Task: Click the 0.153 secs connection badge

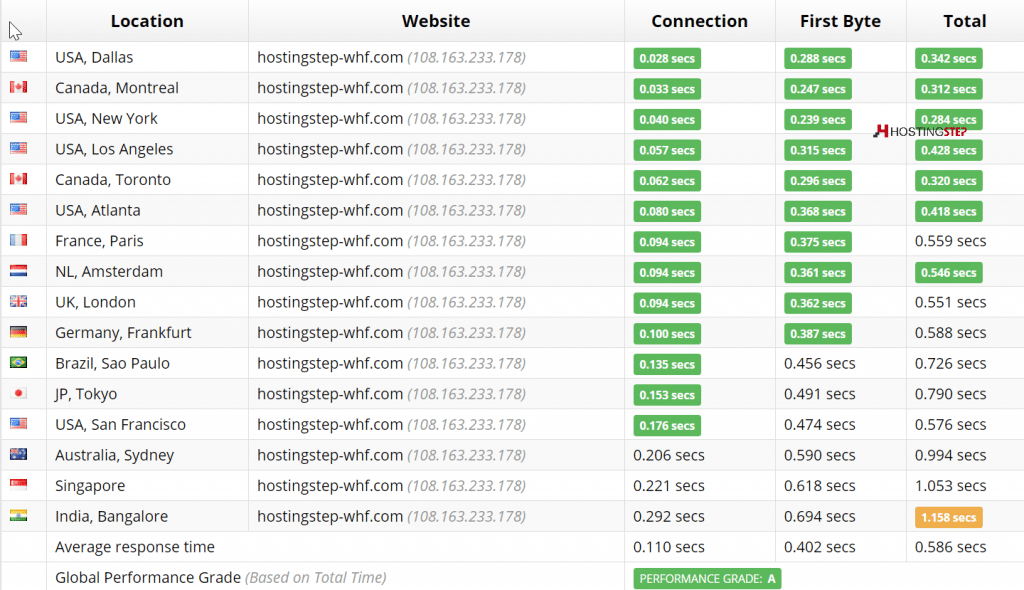Action: [x=667, y=395]
